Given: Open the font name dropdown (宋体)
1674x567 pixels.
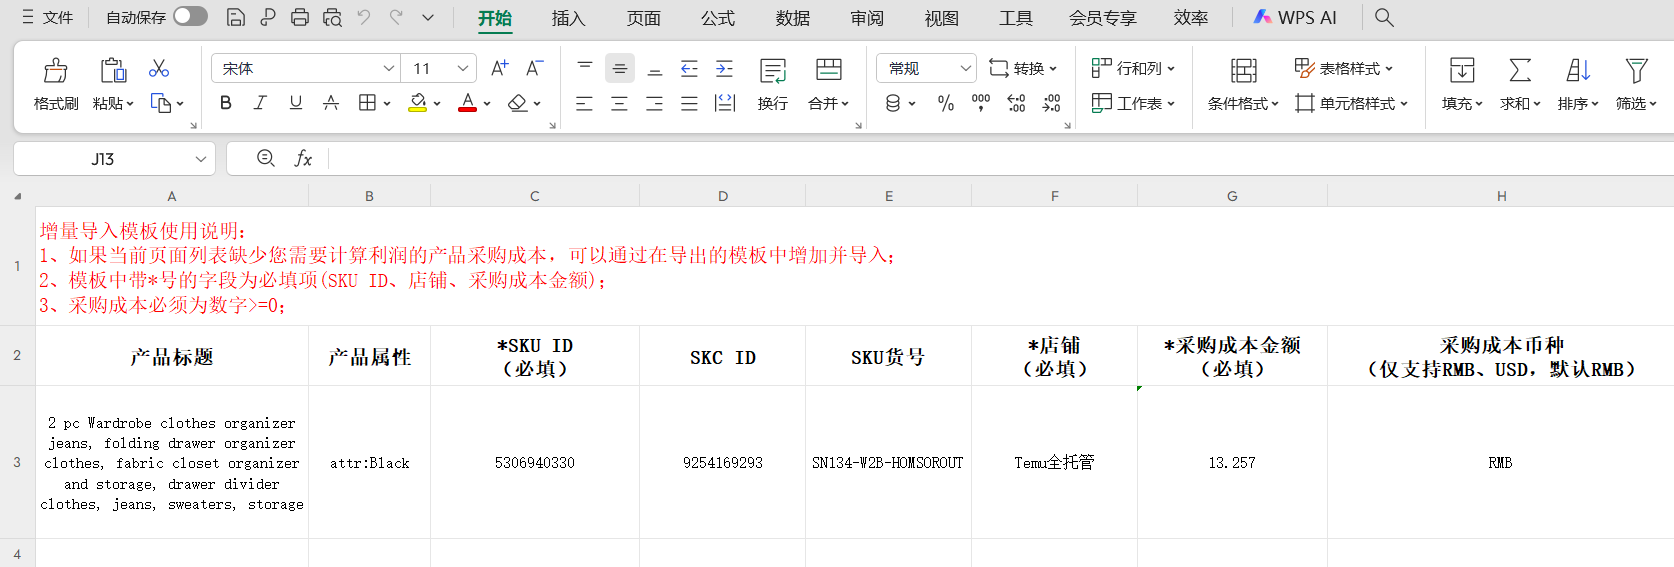Looking at the screenshot, I should point(389,68).
